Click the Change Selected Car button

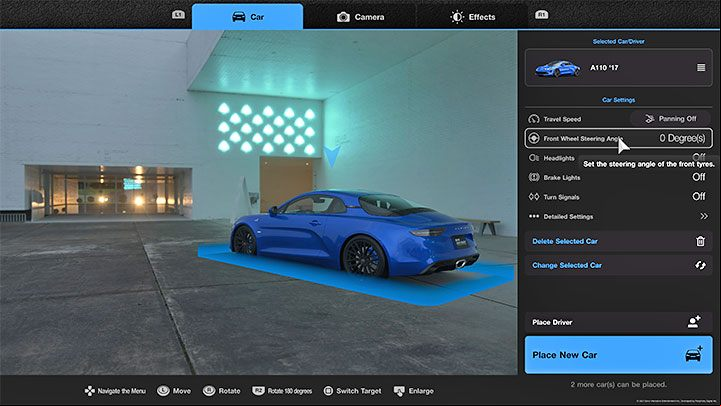click(618, 265)
